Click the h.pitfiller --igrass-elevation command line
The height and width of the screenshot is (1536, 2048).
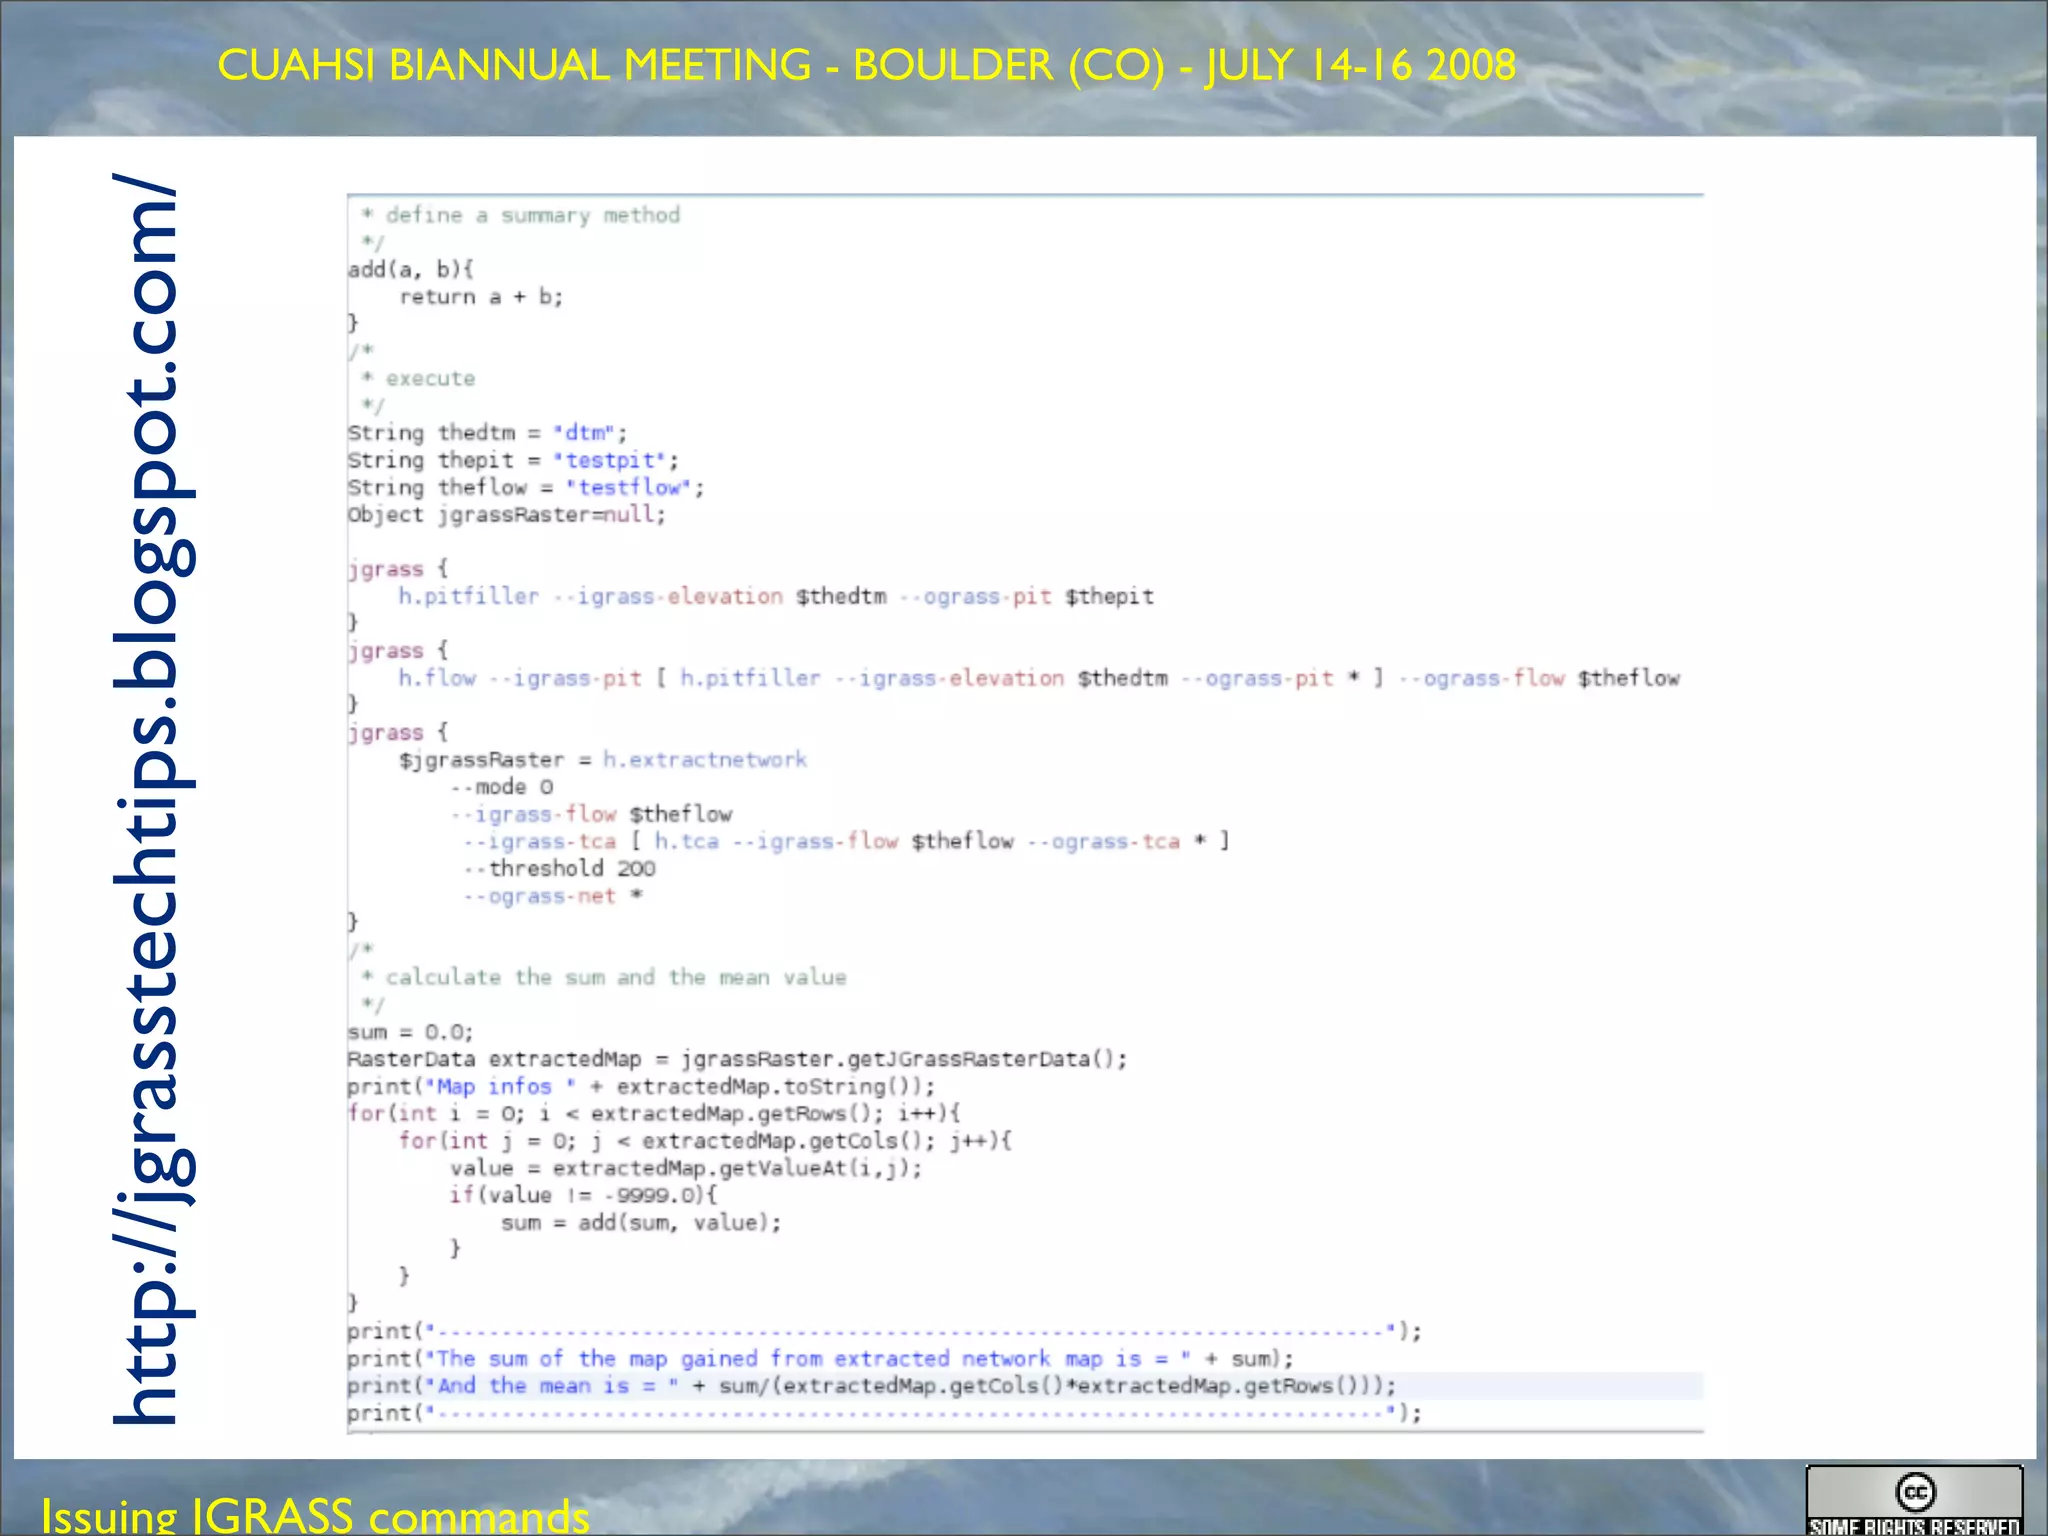point(776,596)
